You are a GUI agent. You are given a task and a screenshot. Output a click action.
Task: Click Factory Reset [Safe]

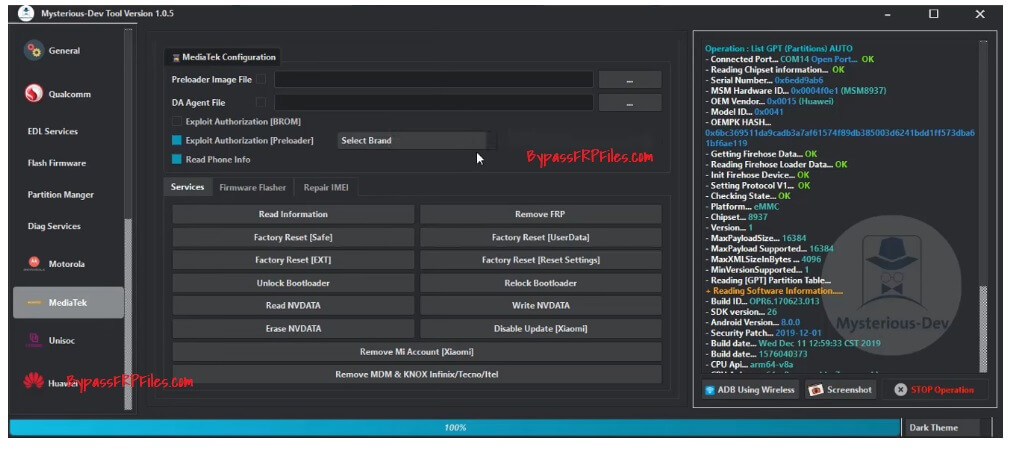293,238
